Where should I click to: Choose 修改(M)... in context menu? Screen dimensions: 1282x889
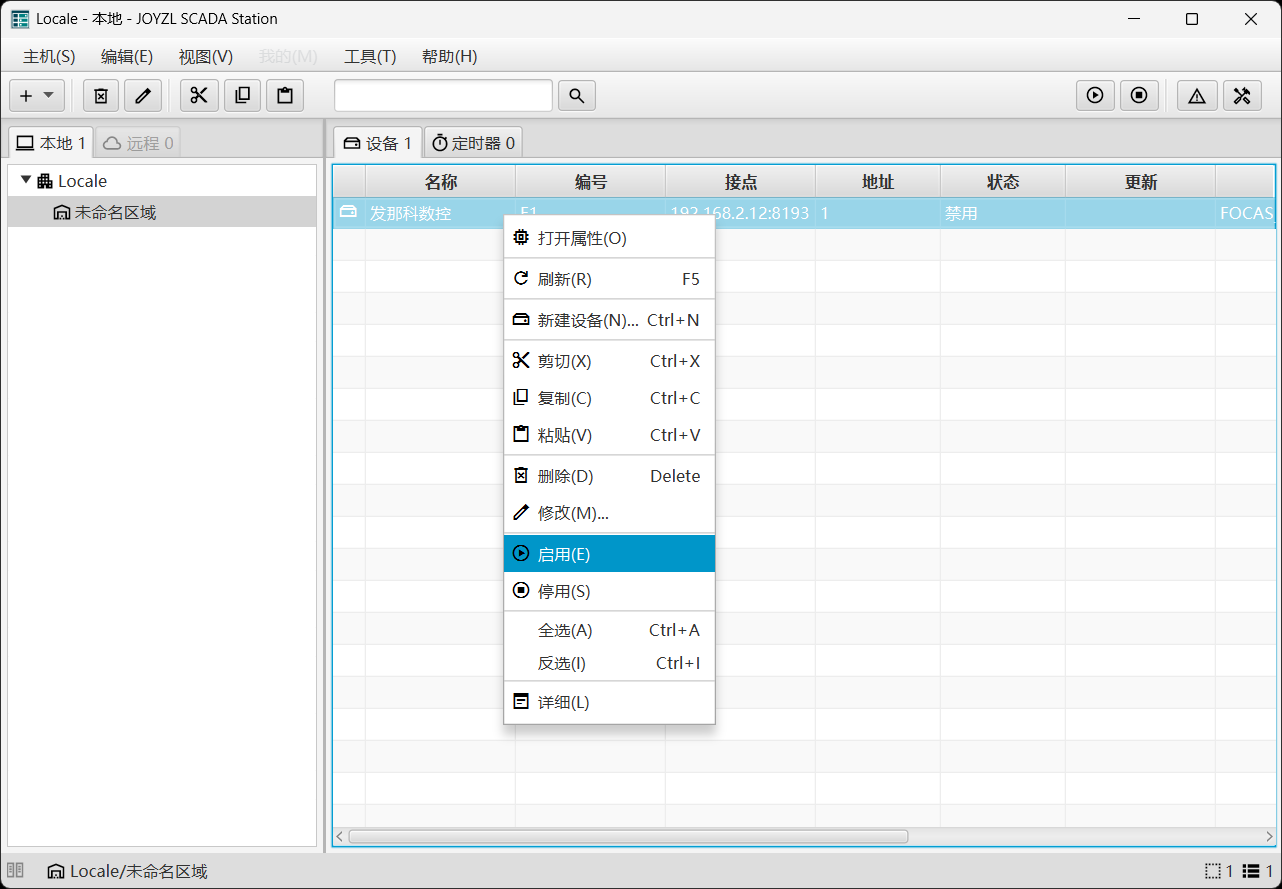[x=609, y=513]
